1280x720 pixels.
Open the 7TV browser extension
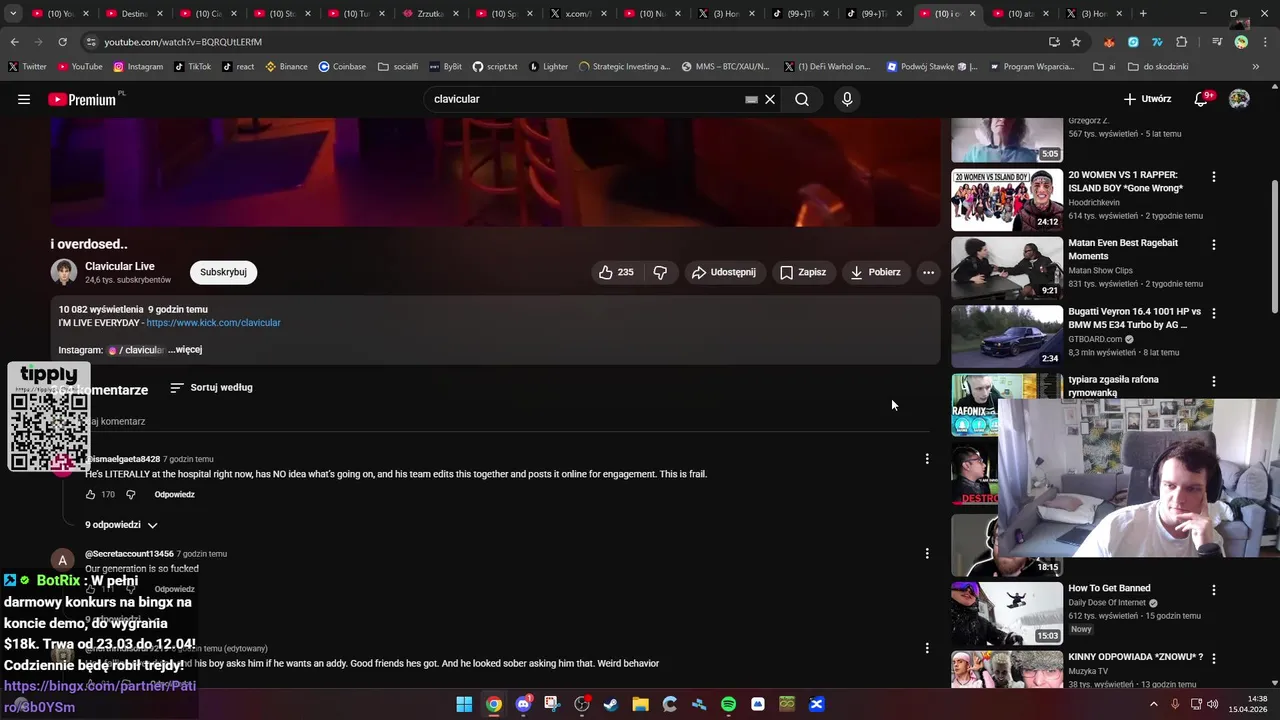1157,42
